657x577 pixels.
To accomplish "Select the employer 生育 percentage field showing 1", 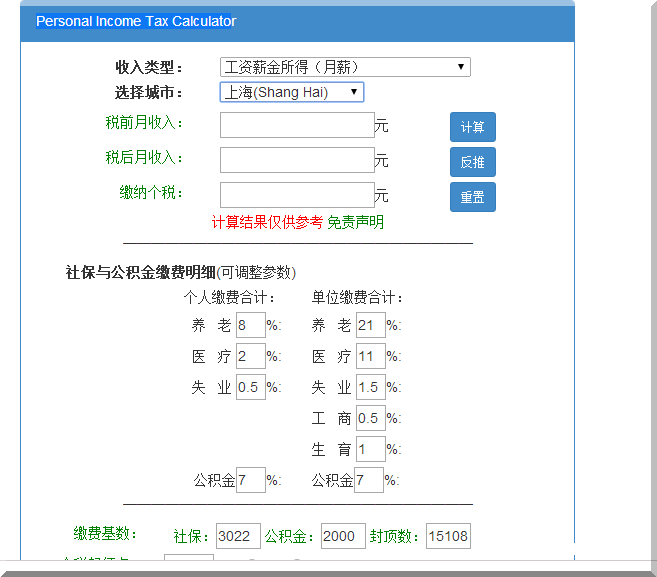I will coord(371,449).
